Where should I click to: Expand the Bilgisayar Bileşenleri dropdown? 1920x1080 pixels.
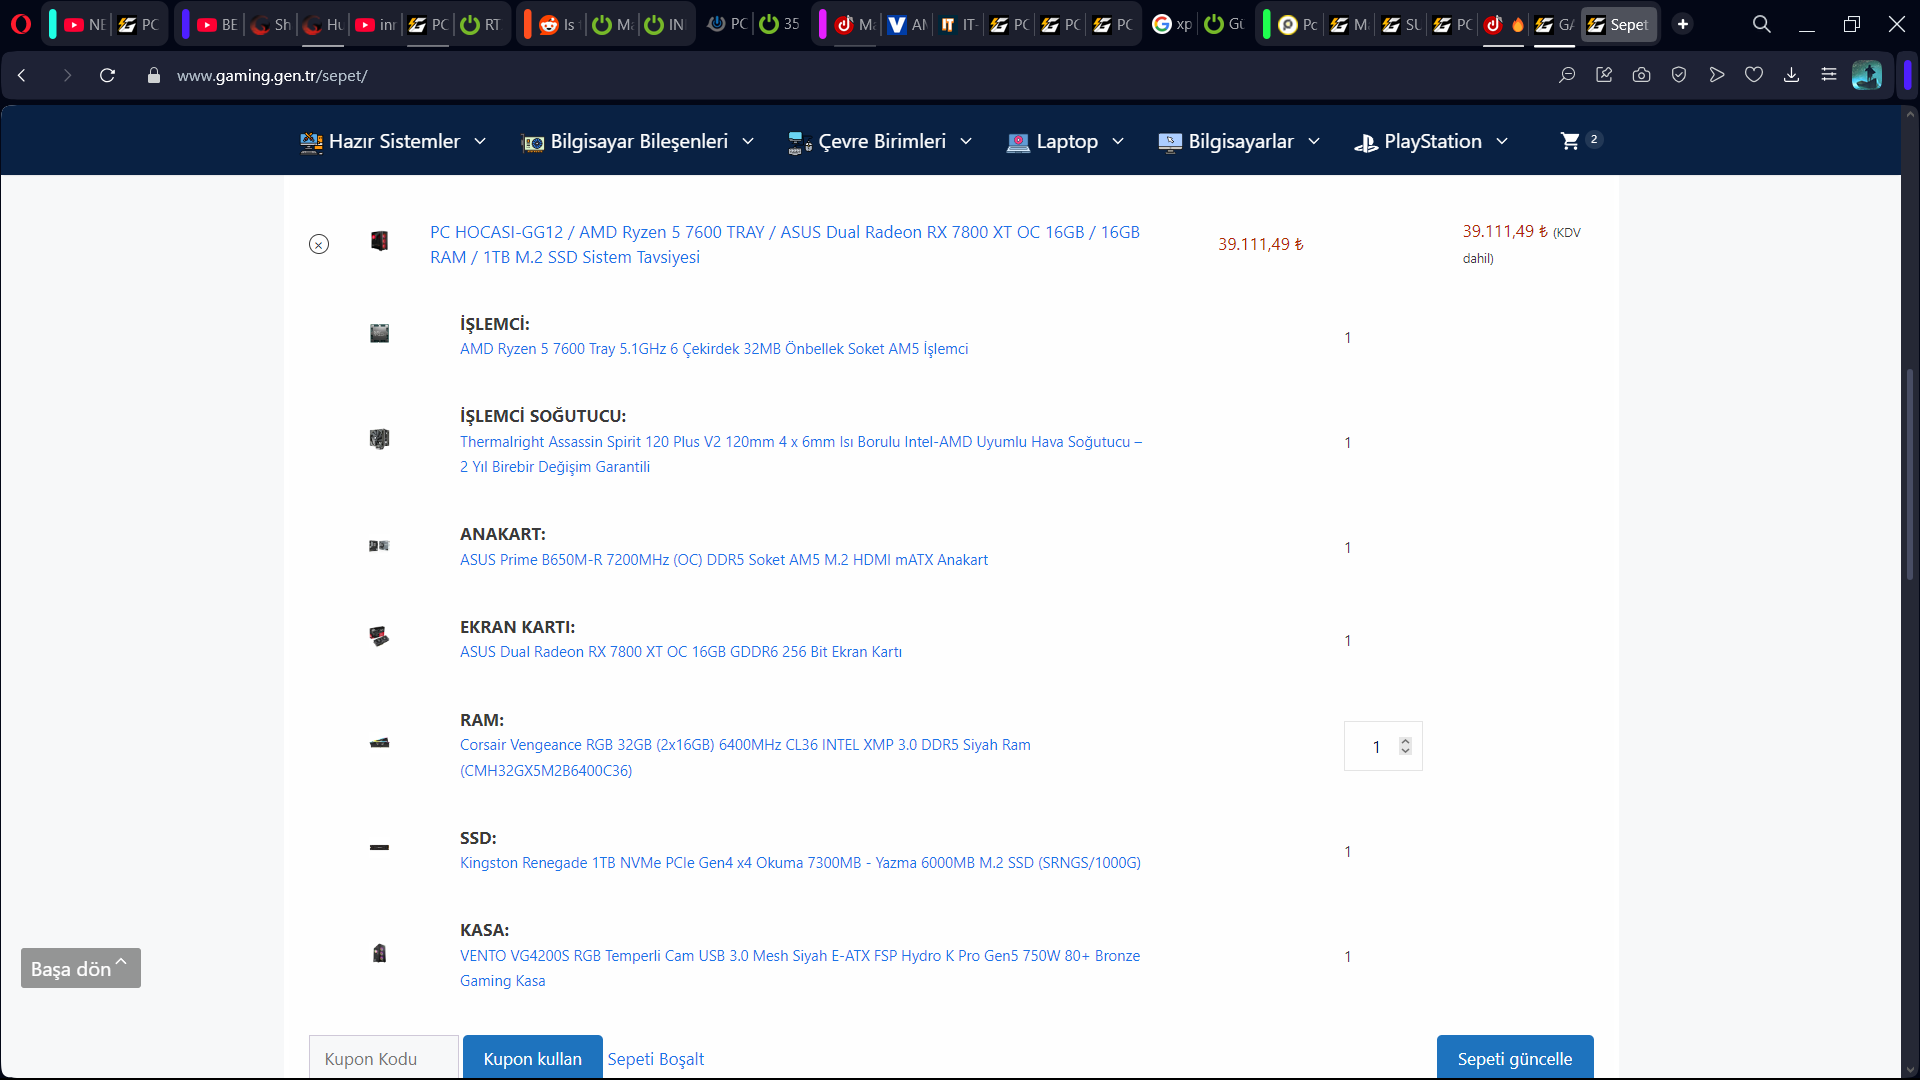[x=638, y=142]
